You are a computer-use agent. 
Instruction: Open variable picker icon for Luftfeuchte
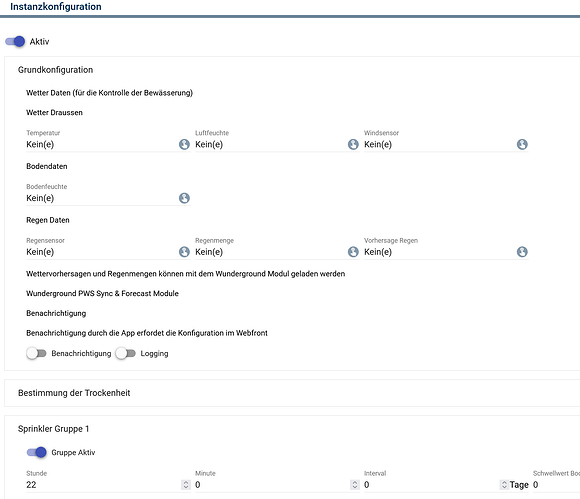[353, 144]
